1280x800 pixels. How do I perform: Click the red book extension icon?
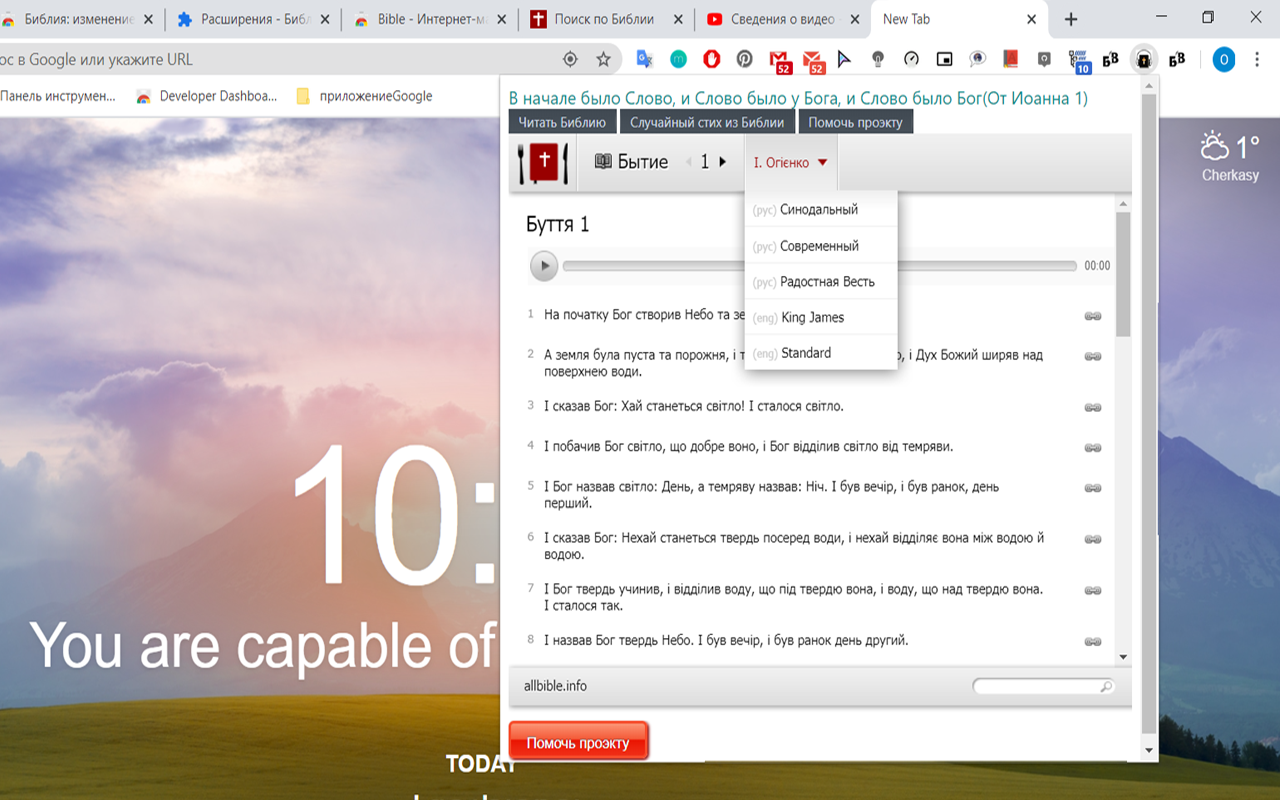[x=1011, y=59]
